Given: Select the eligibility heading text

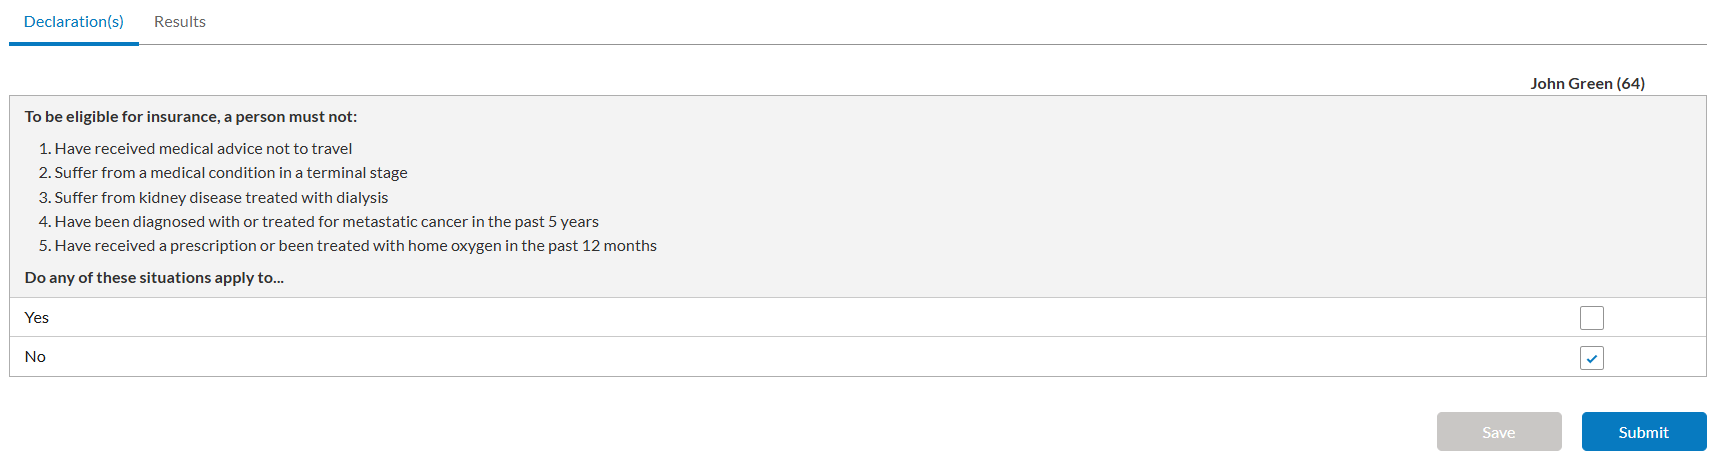Looking at the screenshot, I should coord(191,117).
